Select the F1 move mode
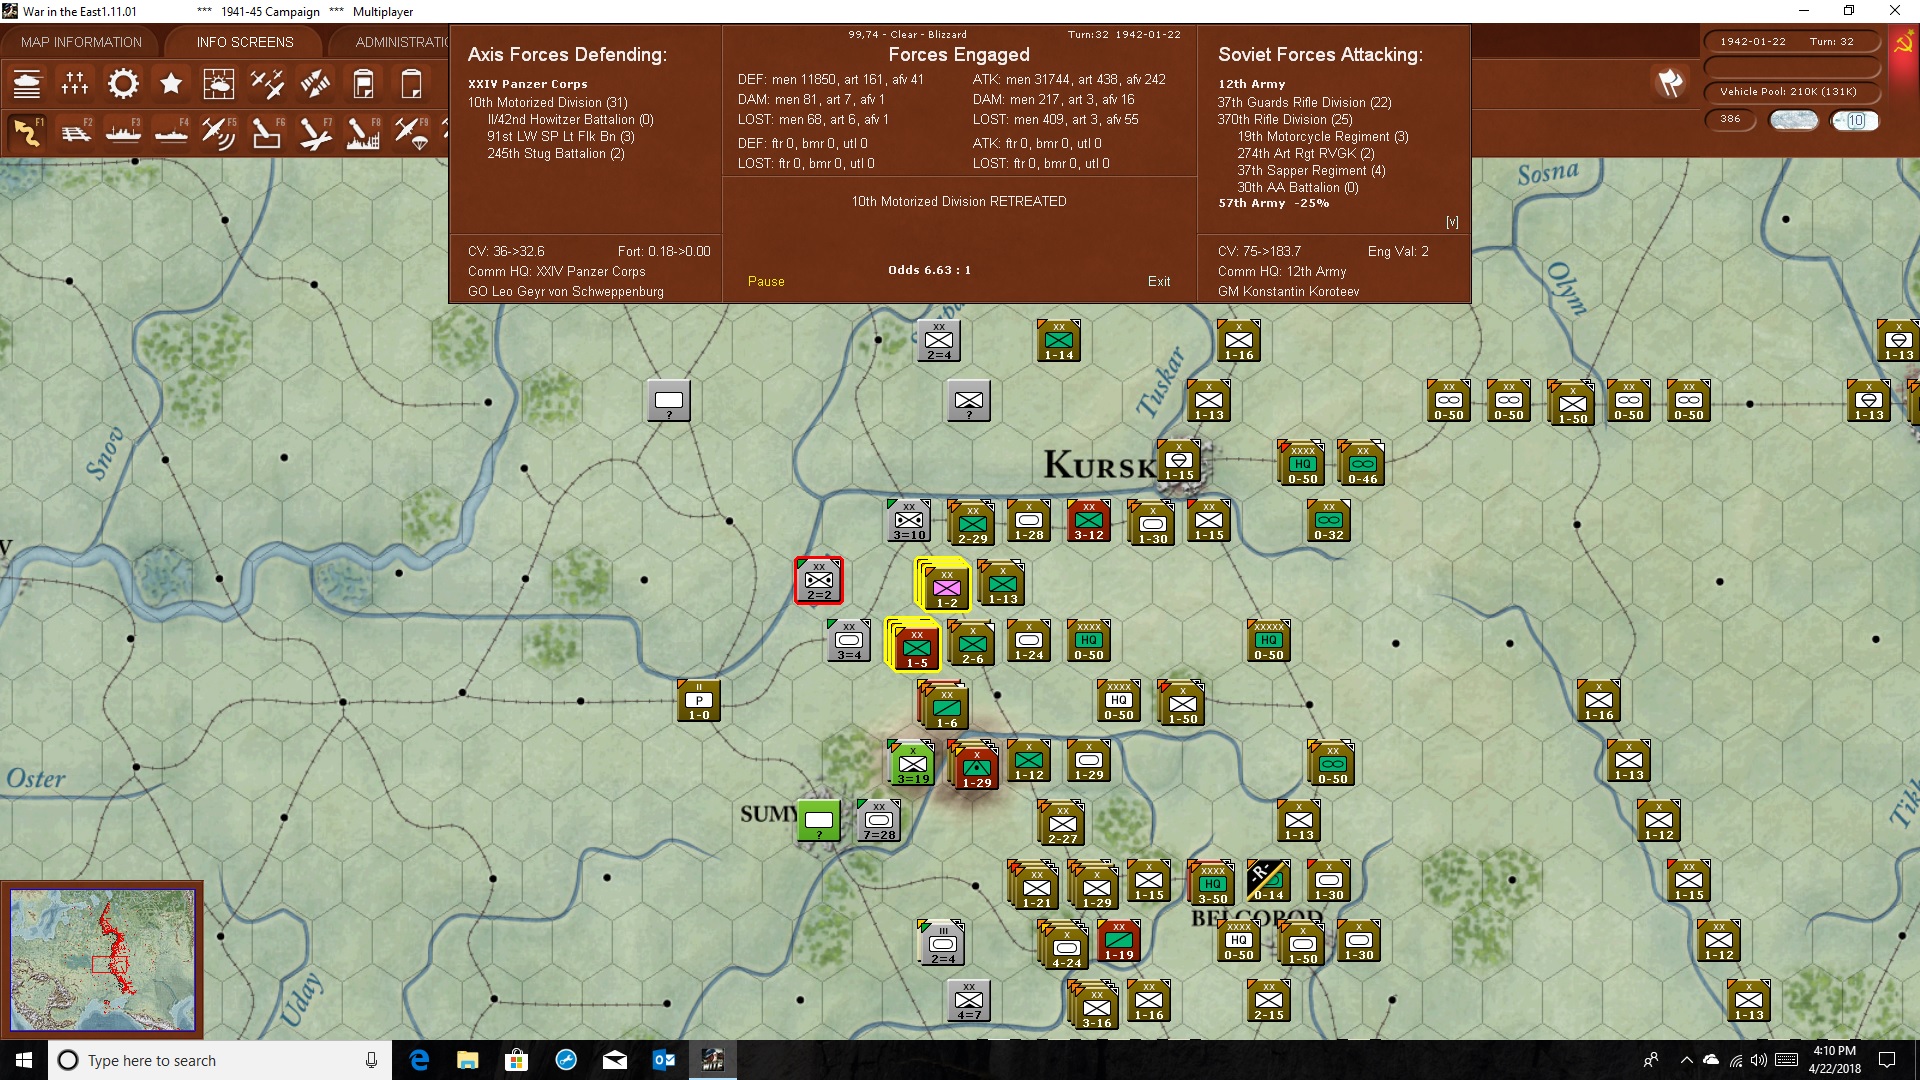Image resolution: width=1920 pixels, height=1080 pixels. pos(27,132)
